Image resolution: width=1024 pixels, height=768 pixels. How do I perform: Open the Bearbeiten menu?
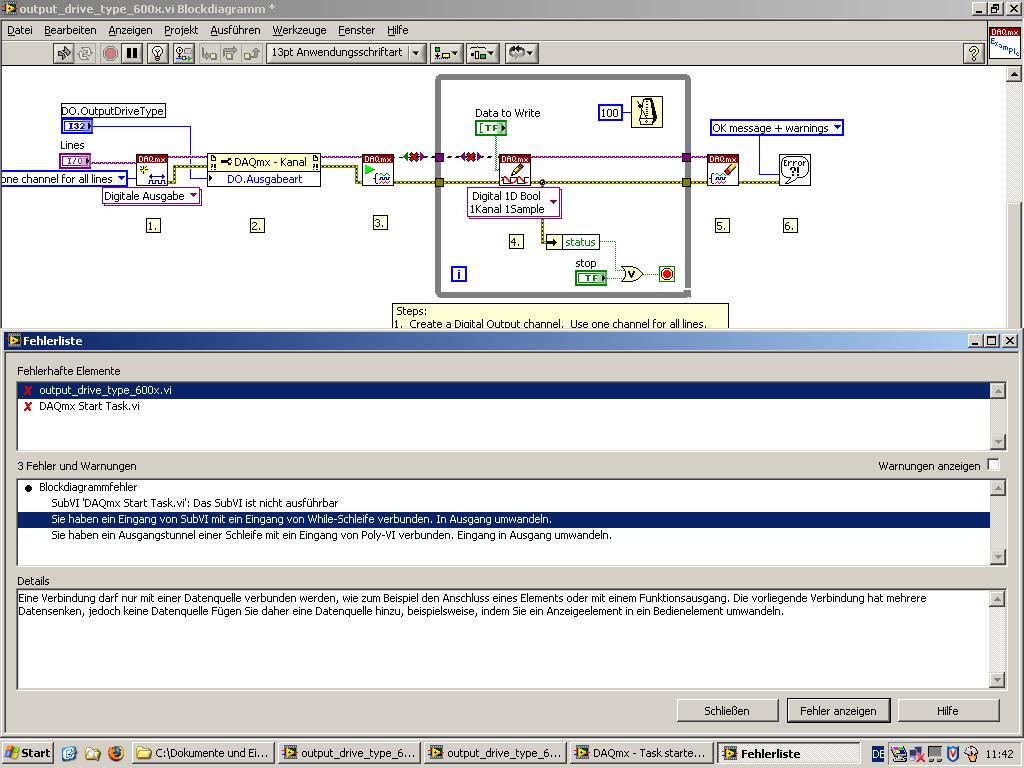(70, 30)
